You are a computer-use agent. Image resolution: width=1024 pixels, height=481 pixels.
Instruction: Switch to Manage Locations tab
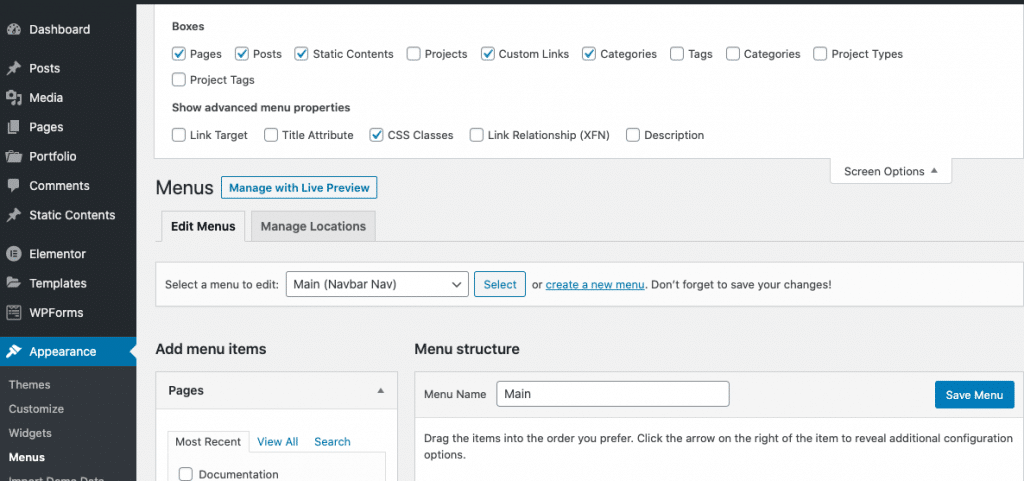click(x=313, y=226)
